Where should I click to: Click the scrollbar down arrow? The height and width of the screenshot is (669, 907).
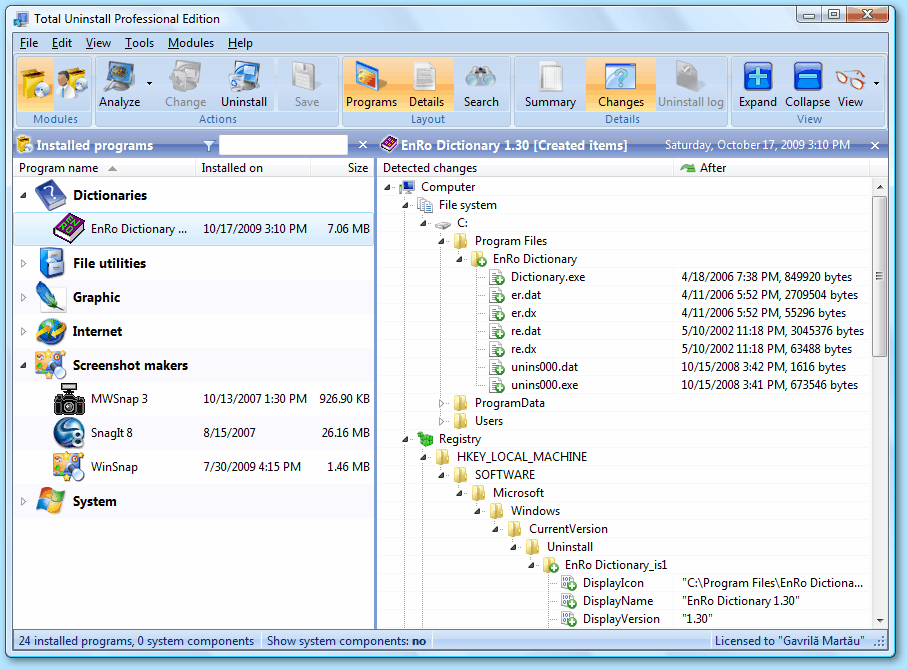[880, 621]
